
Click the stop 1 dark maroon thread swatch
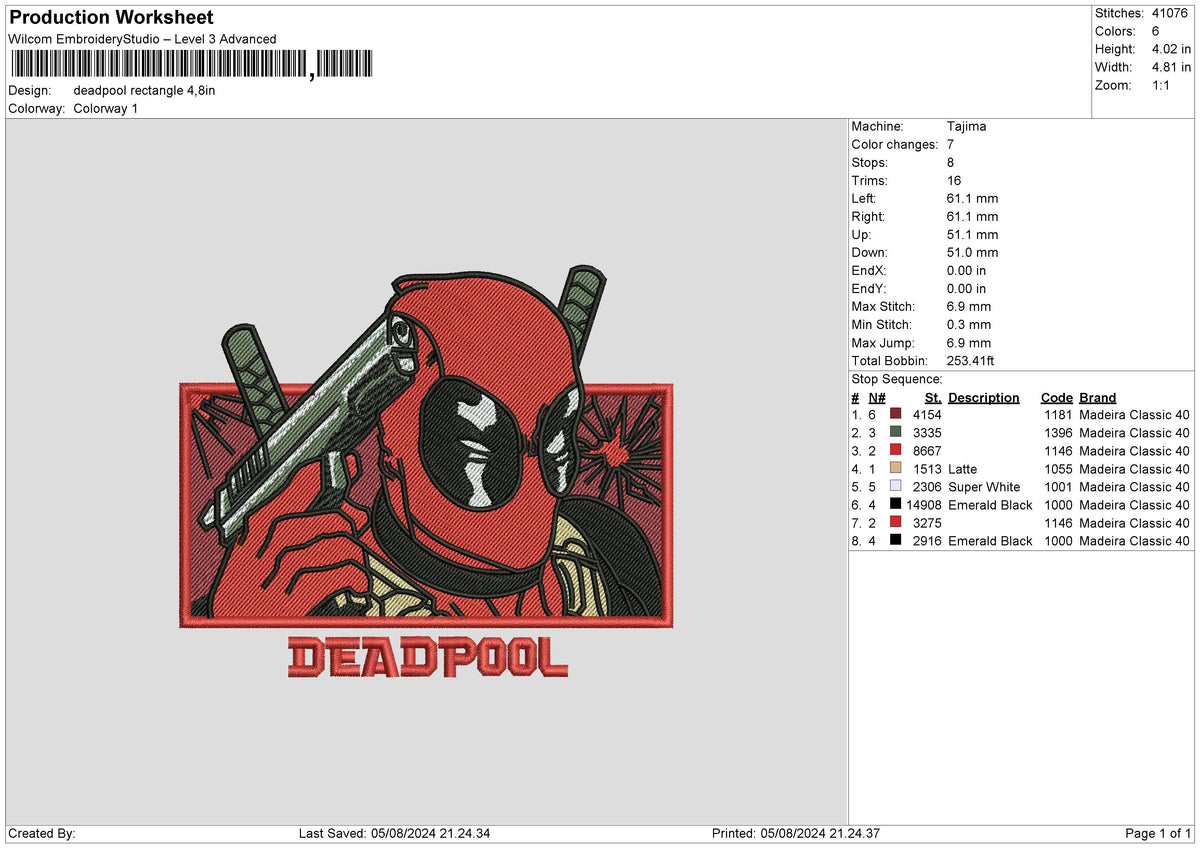897,414
